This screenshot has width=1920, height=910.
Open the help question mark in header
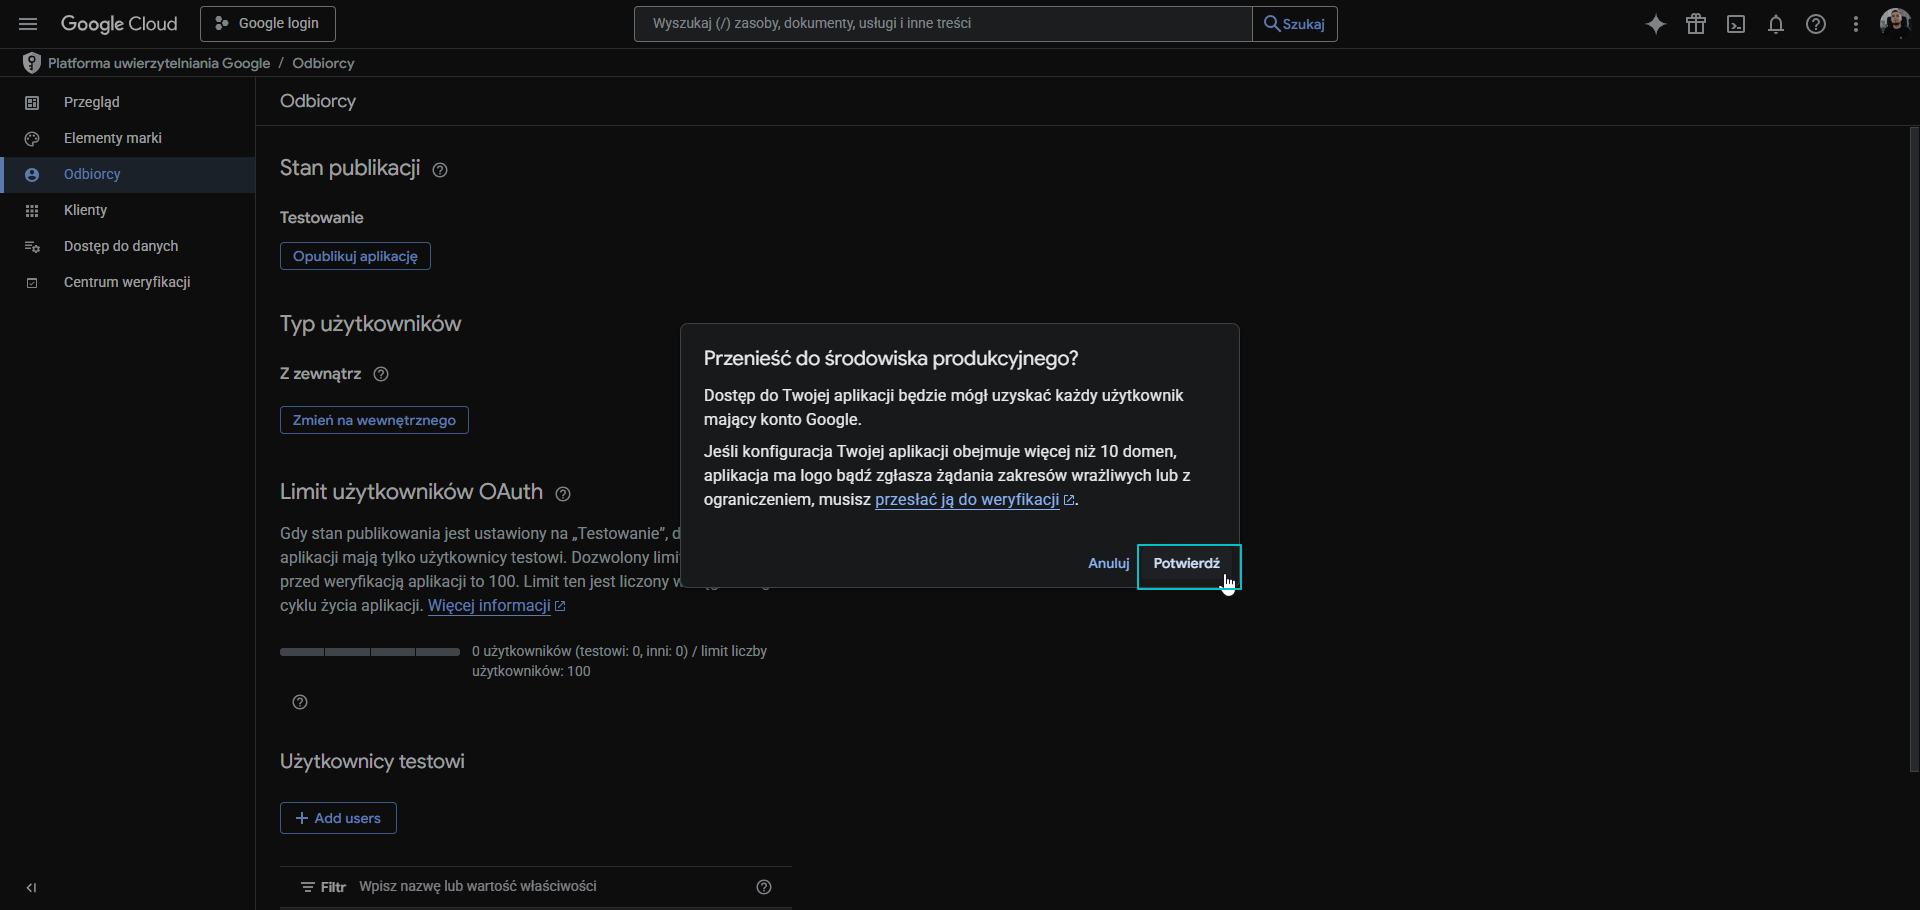pos(1816,24)
